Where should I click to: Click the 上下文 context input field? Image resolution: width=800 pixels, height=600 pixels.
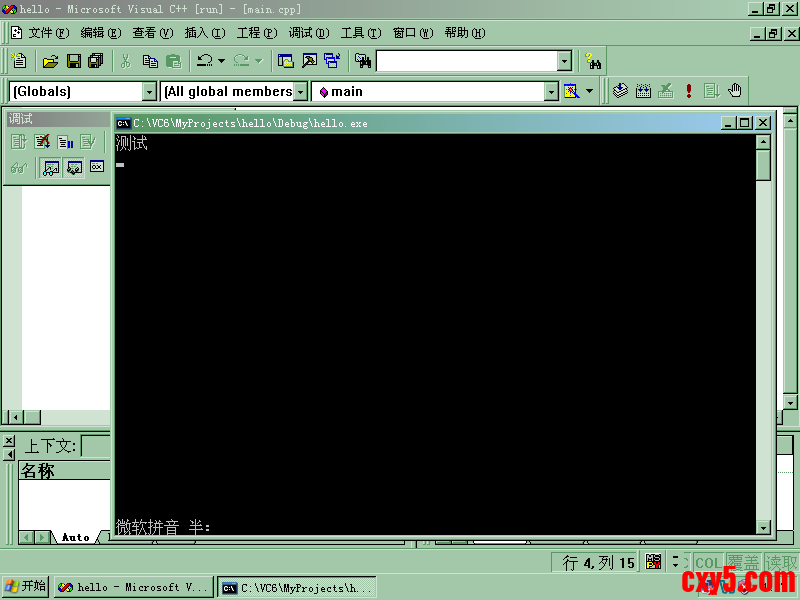point(96,447)
